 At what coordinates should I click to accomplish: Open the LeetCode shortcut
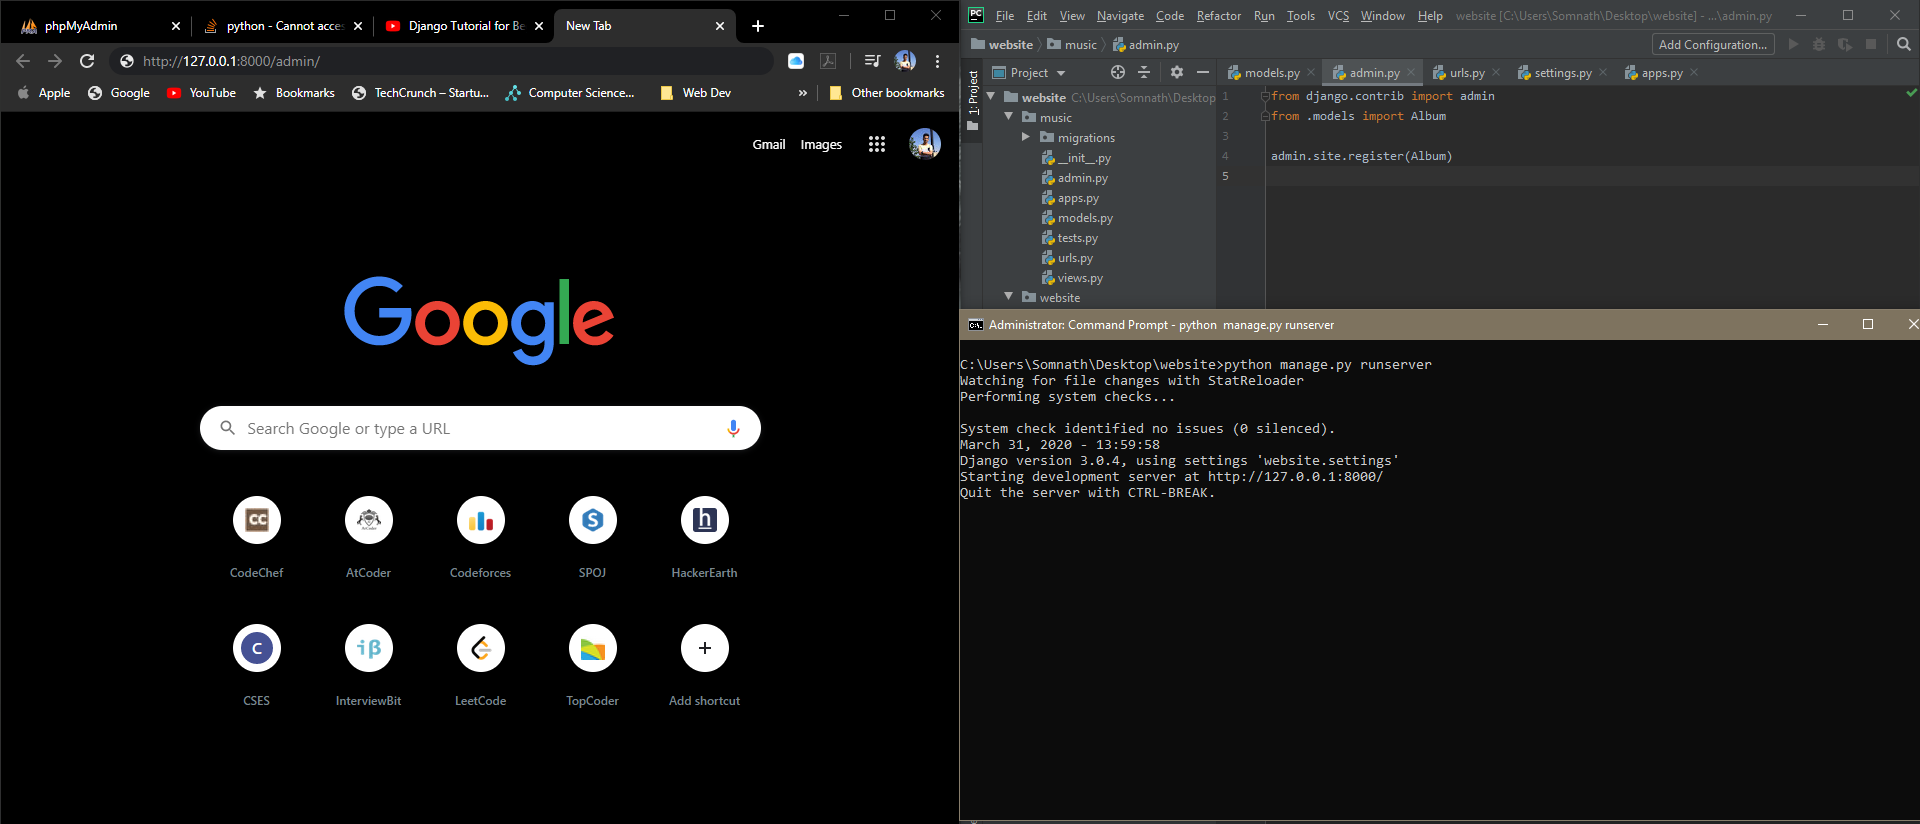481,648
